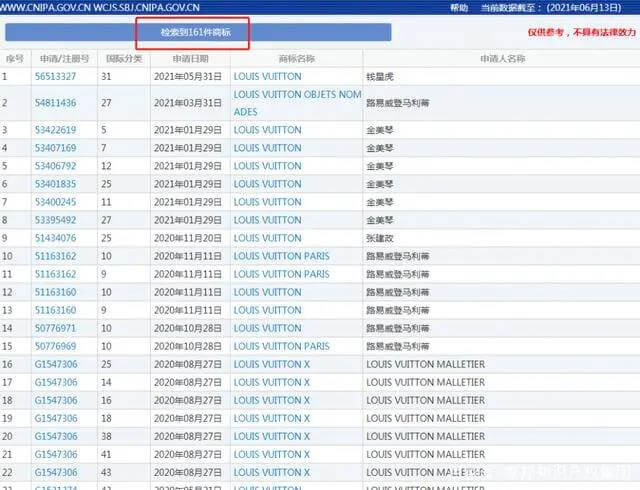Open registration number 53400245
Screen dimensions: 640x490
(56, 202)
